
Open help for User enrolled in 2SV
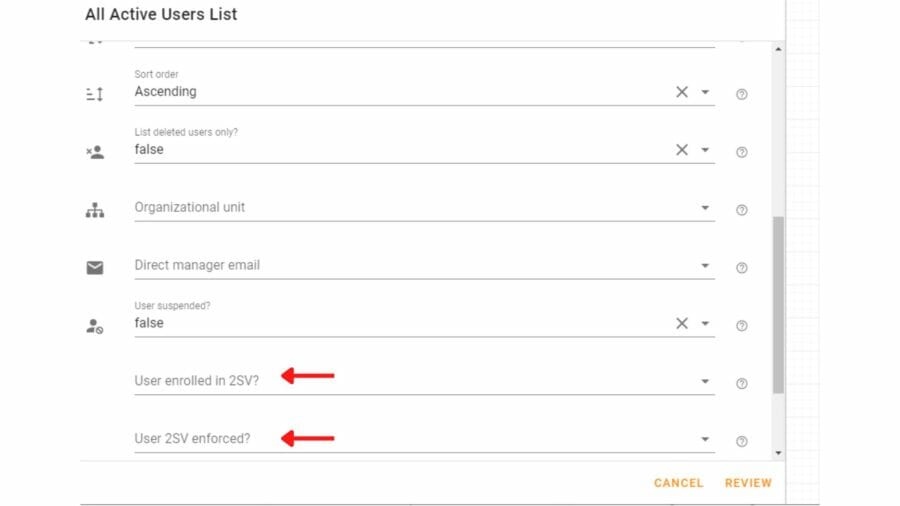click(x=742, y=383)
